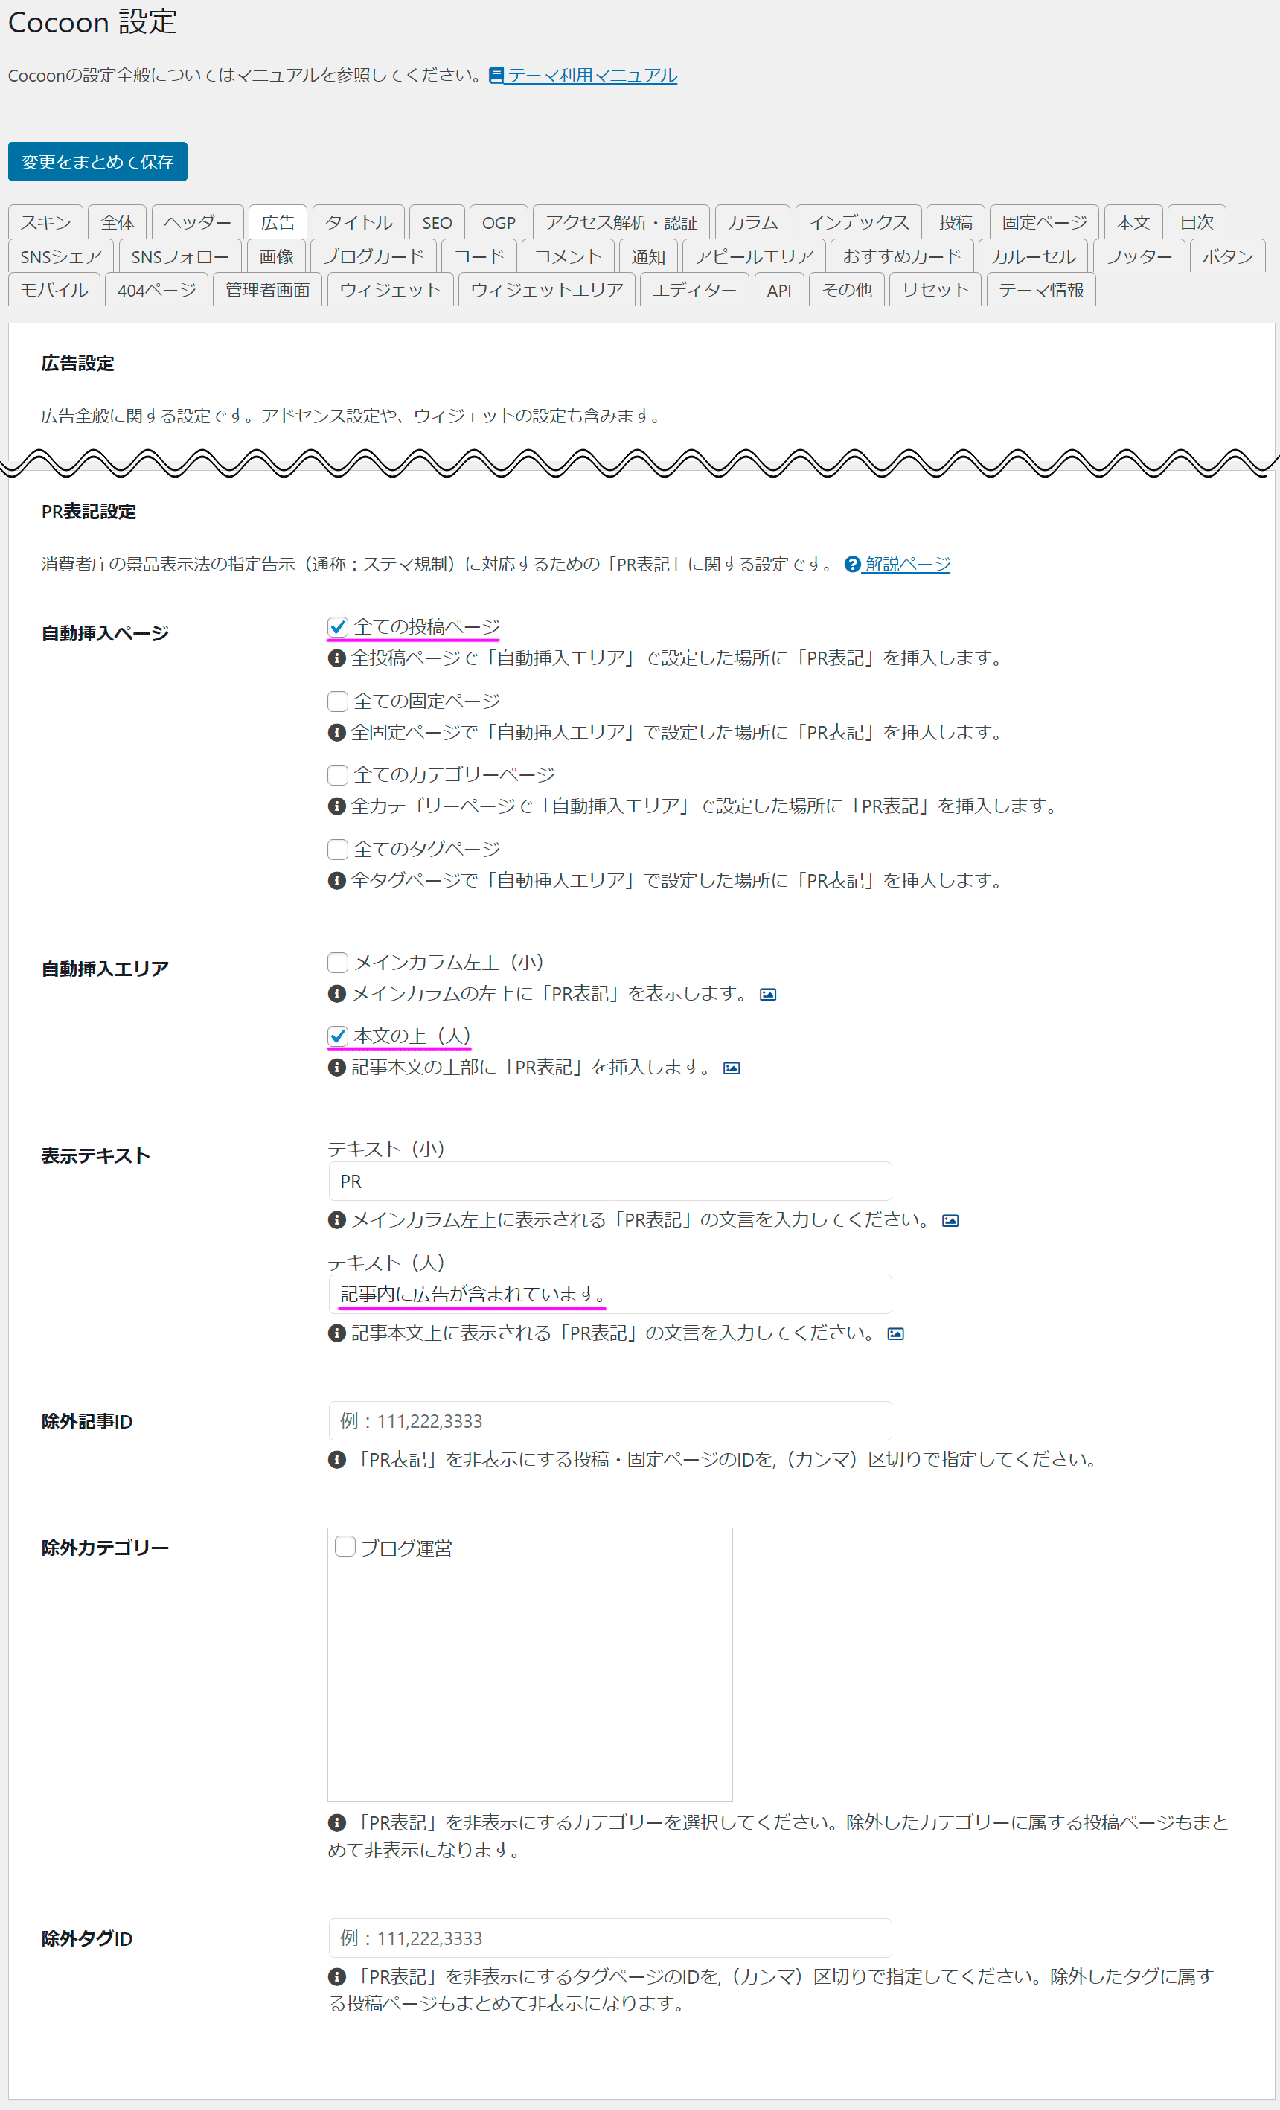The height and width of the screenshot is (2110, 1280).
Task: Click inside the 除外カテゴリー list box
Action: pyautogui.click(x=530, y=1664)
